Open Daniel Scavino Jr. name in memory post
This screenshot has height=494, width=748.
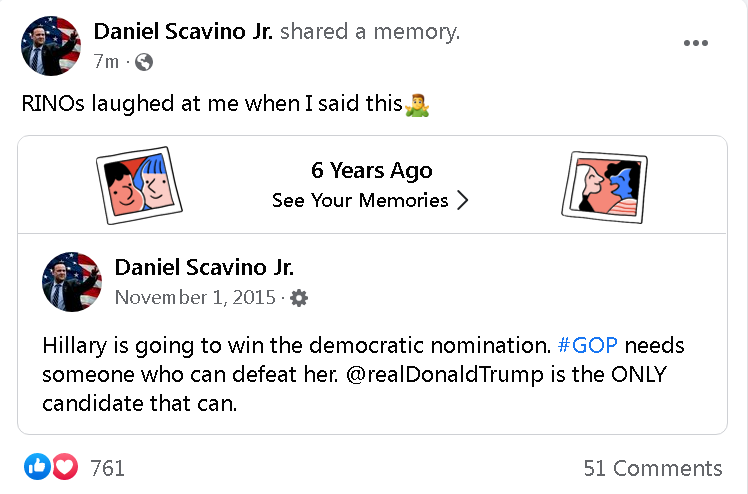point(204,268)
